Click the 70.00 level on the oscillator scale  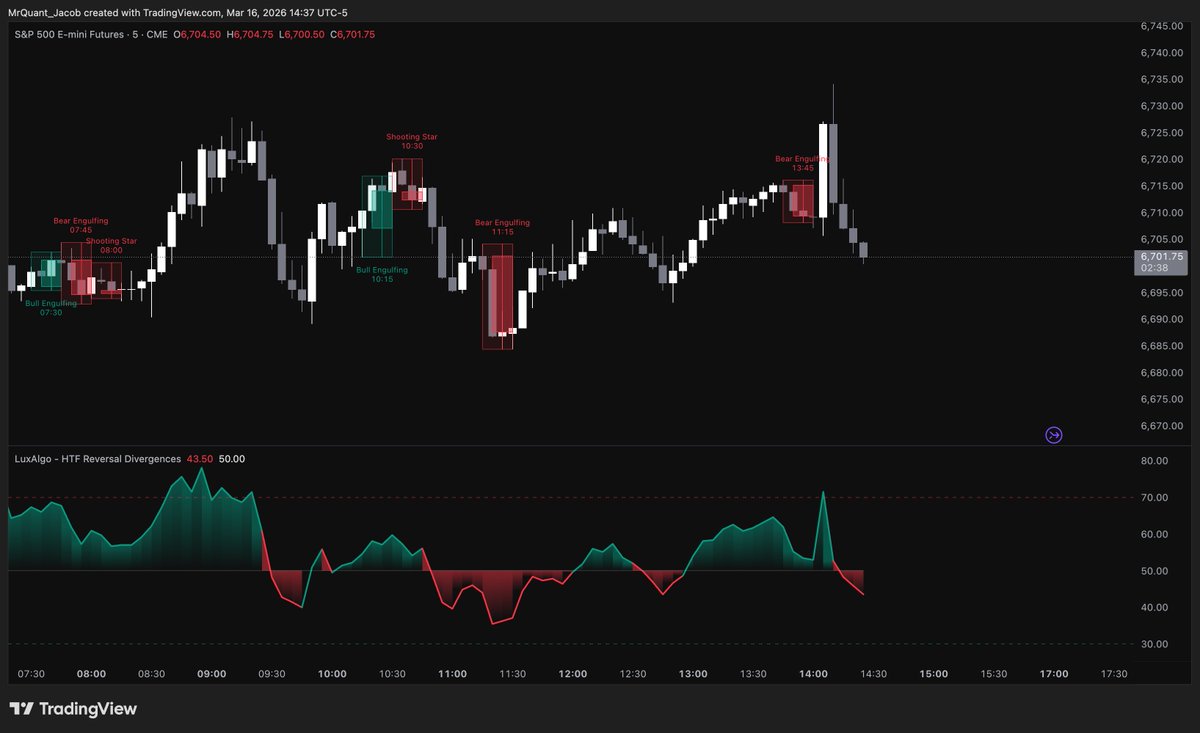tap(1154, 498)
